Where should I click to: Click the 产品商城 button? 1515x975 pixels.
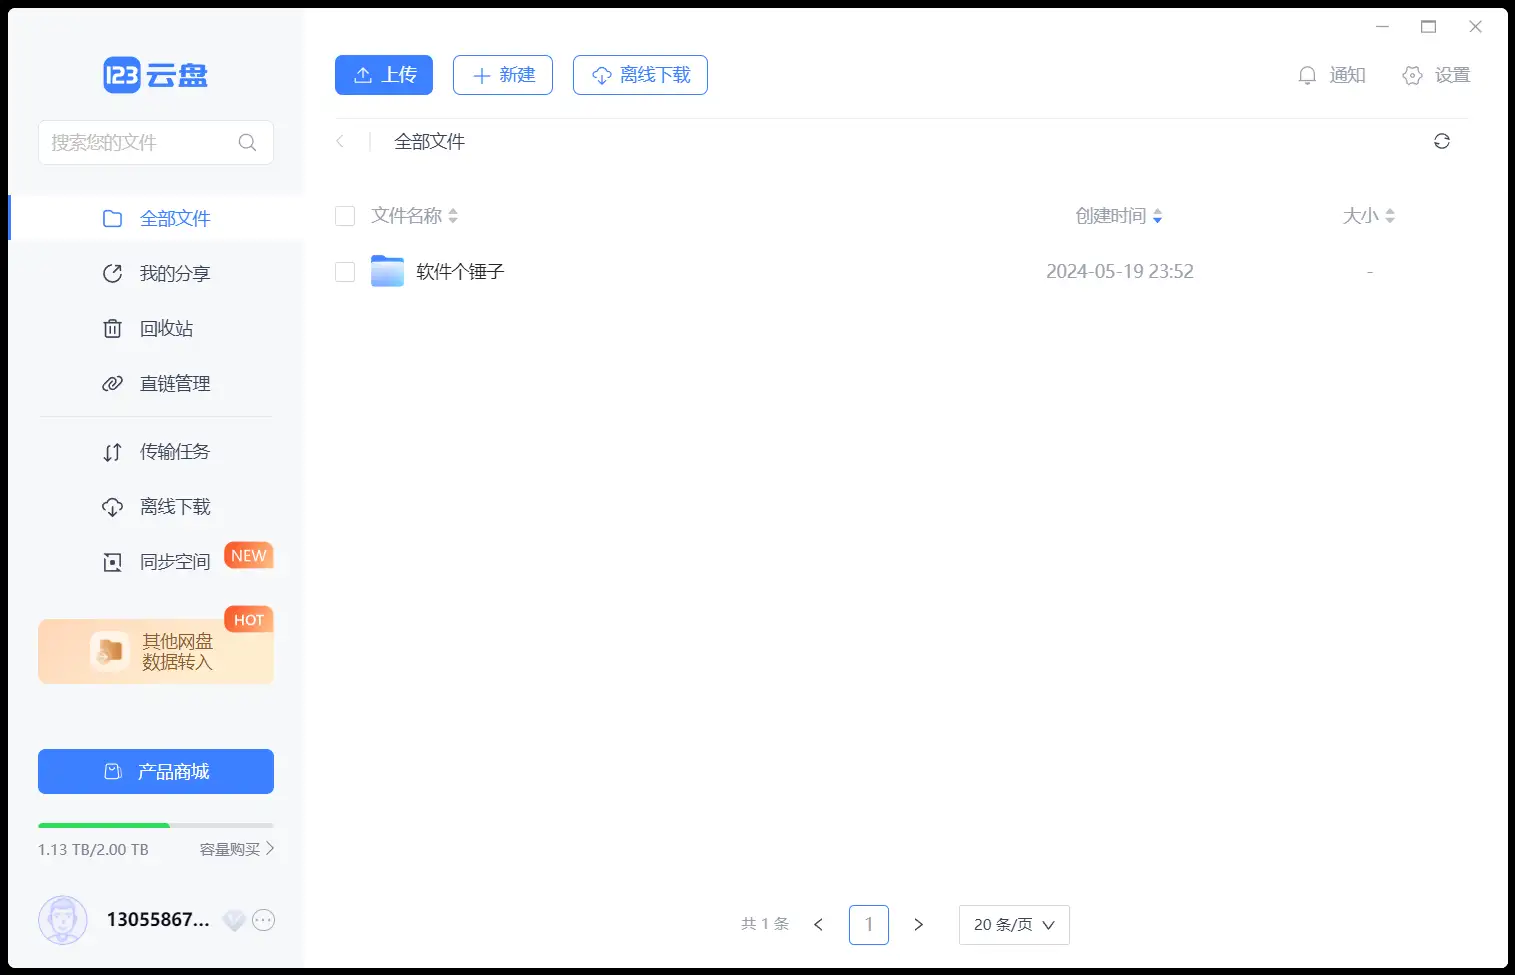pos(156,771)
